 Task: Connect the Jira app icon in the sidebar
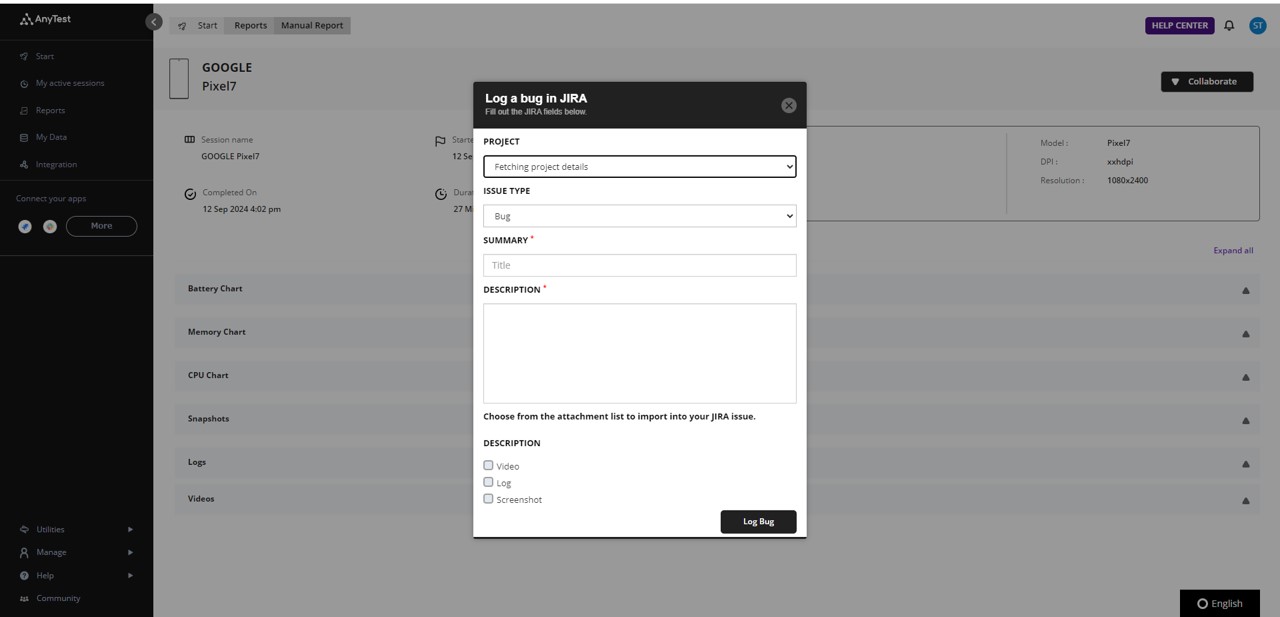pos(25,226)
